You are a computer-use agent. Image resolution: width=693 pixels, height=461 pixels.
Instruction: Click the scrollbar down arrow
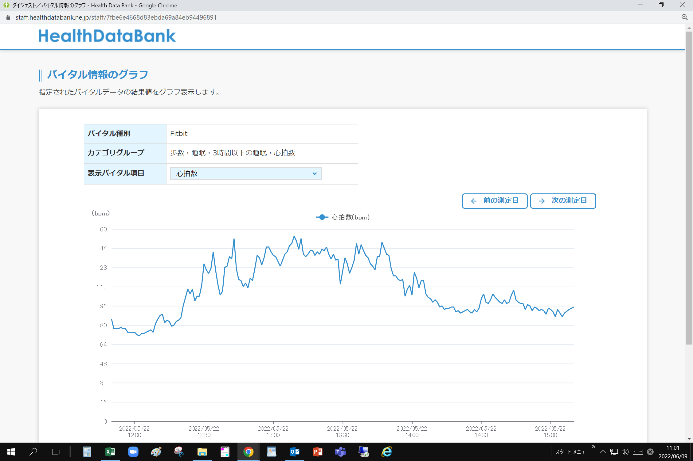point(689,439)
